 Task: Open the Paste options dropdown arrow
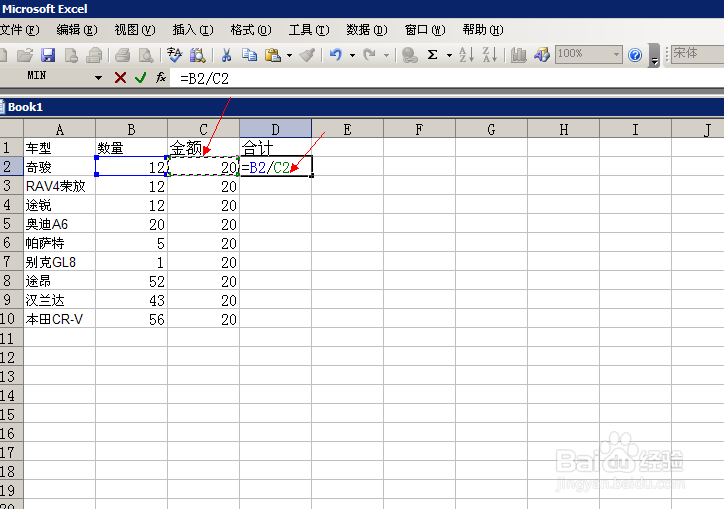pyautogui.click(x=290, y=55)
